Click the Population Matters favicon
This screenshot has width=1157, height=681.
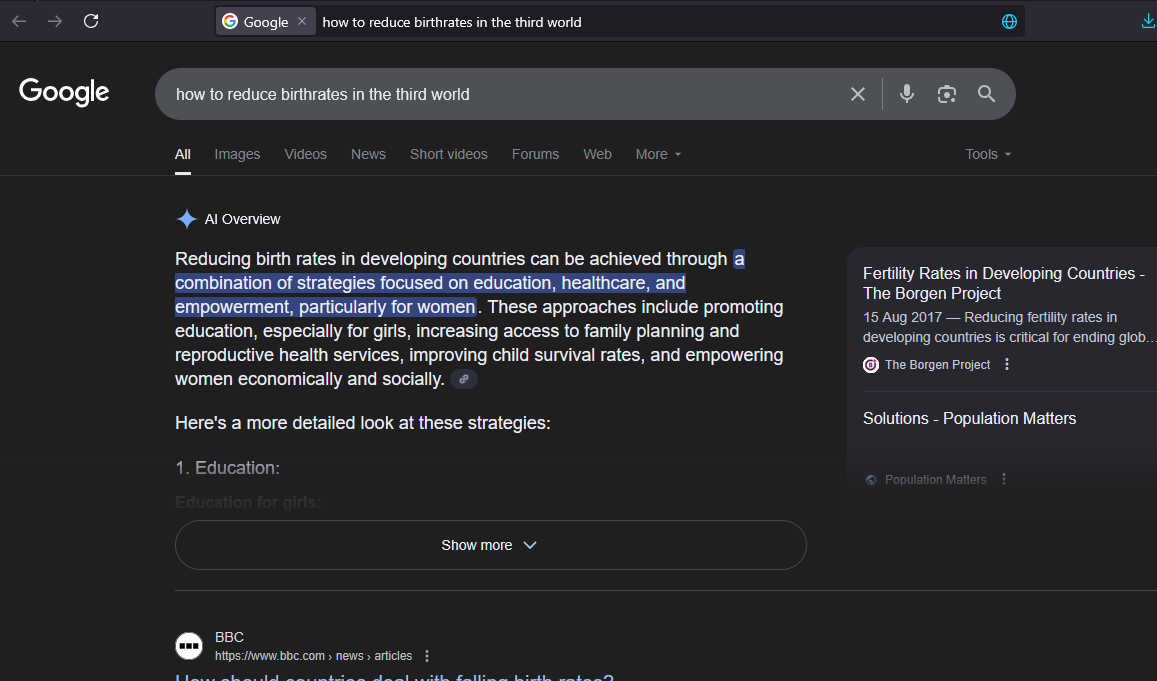click(x=871, y=480)
